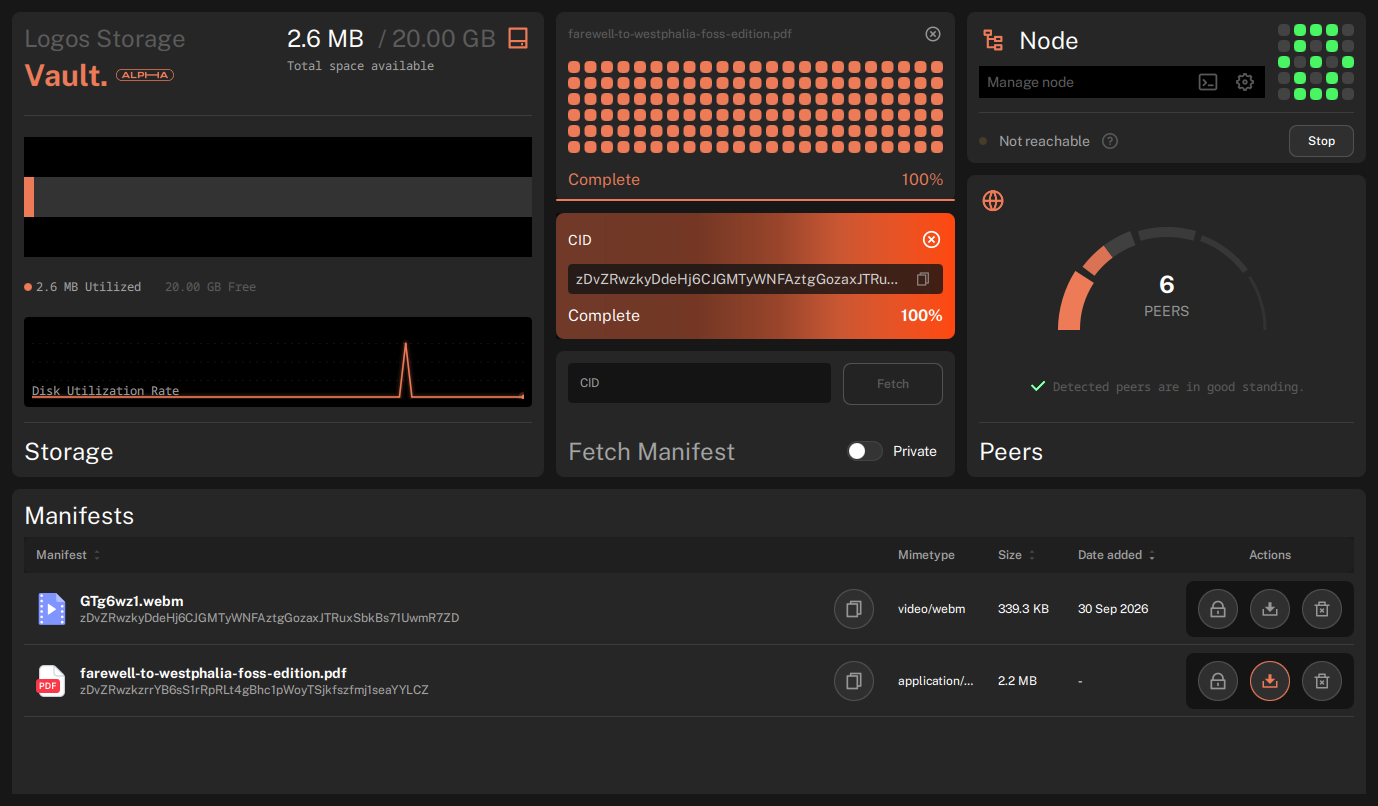This screenshot has width=1378, height=806.
Task: Toggle the Private switch on
Action: point(865,451)
